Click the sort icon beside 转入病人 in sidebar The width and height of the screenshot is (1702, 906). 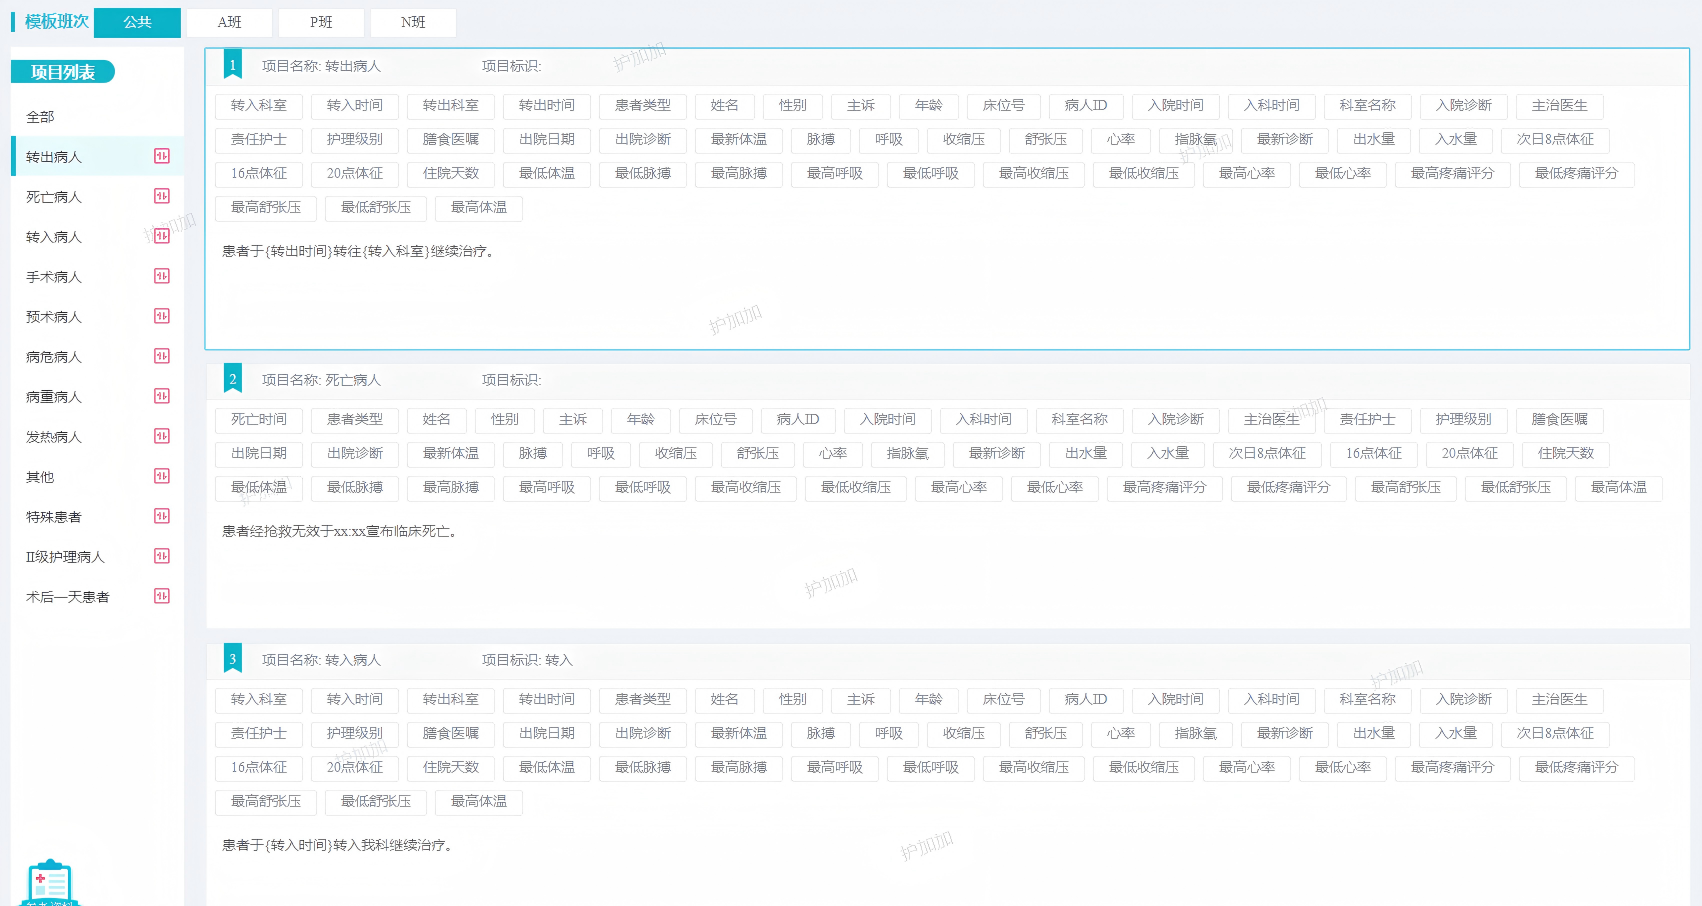point(162,236)
